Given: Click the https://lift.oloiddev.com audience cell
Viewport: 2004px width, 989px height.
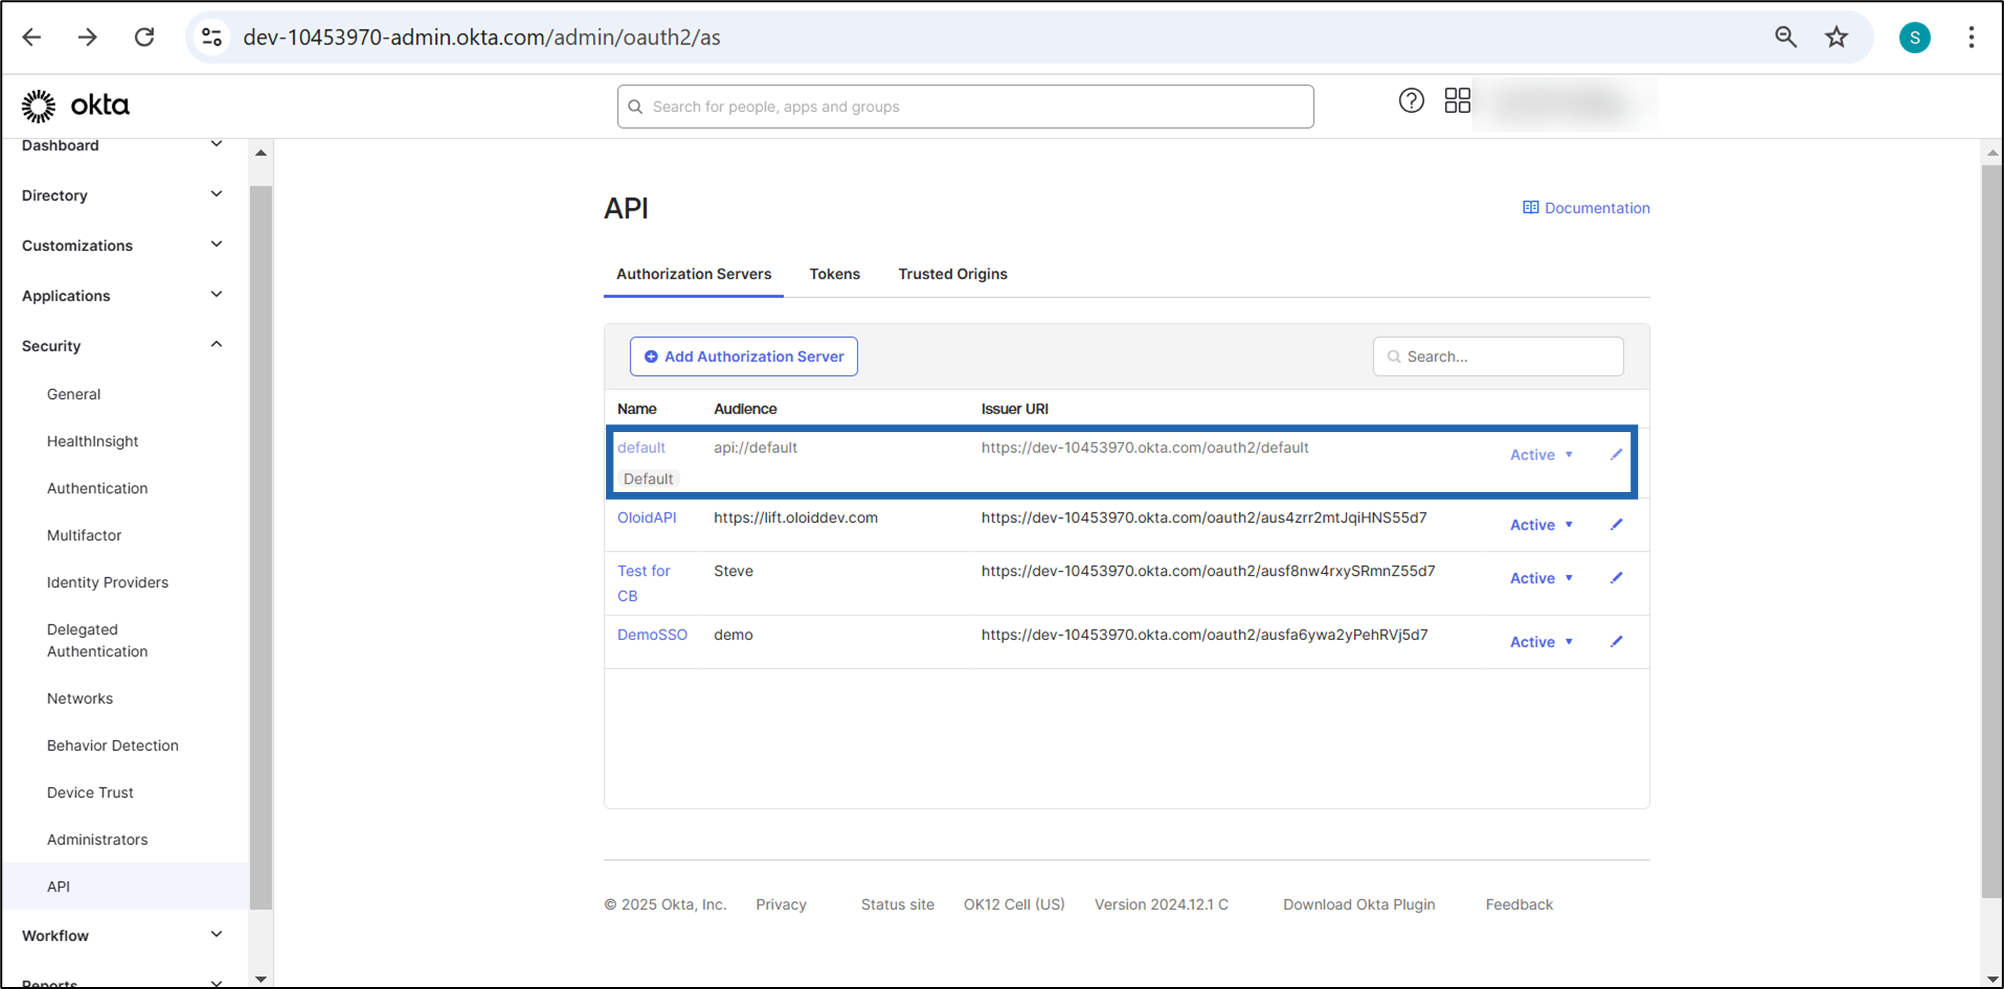Looking at the screenshot, I should click(x=795, y=517).
